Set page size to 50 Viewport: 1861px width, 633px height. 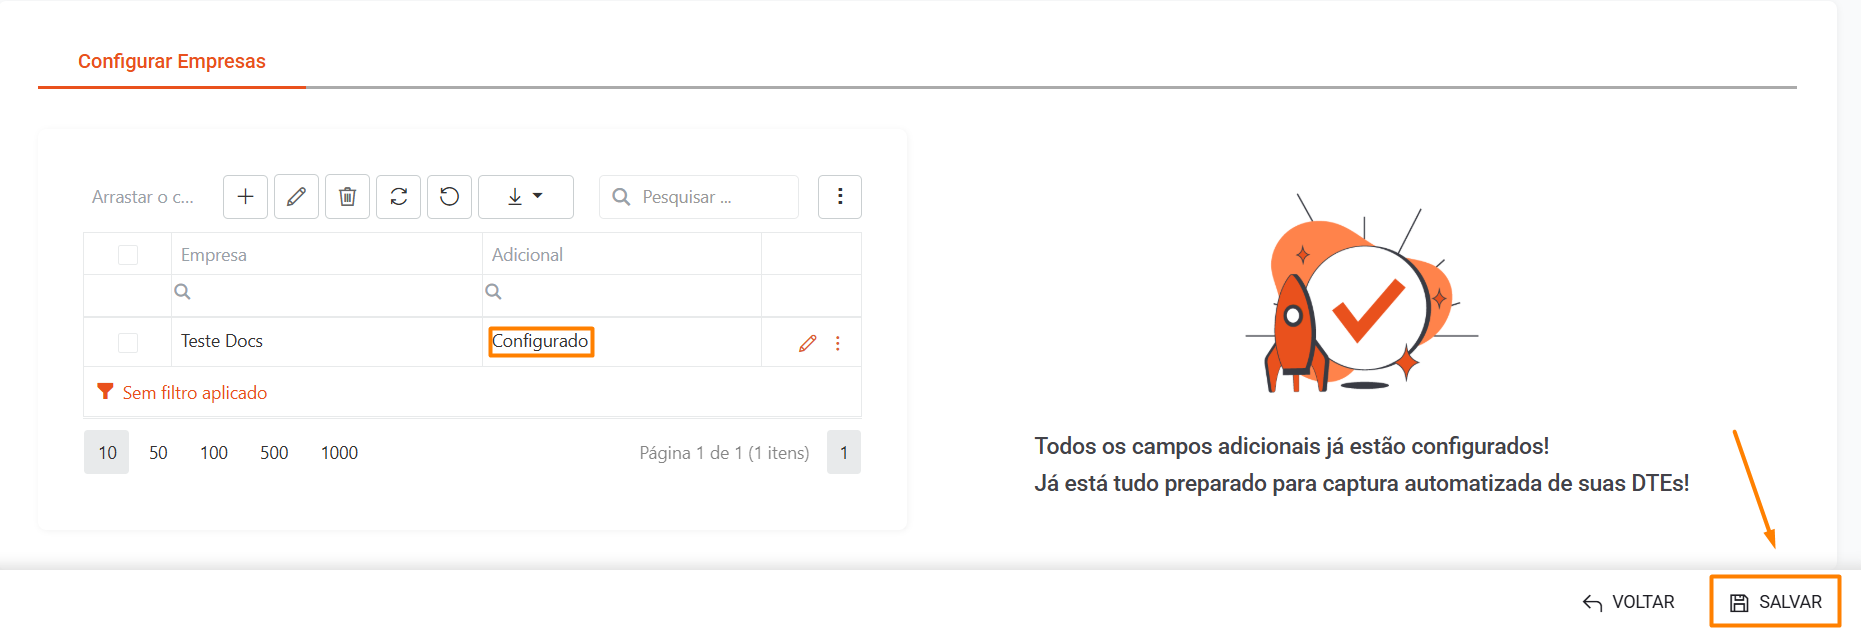click(x=158, y=453)
